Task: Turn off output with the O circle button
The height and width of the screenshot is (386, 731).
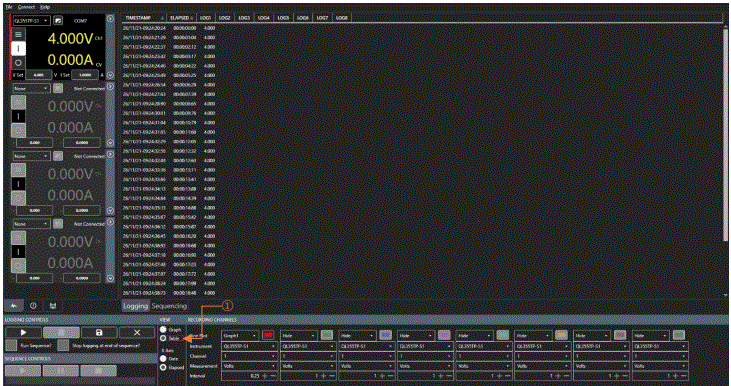Action: pos(18,62)
